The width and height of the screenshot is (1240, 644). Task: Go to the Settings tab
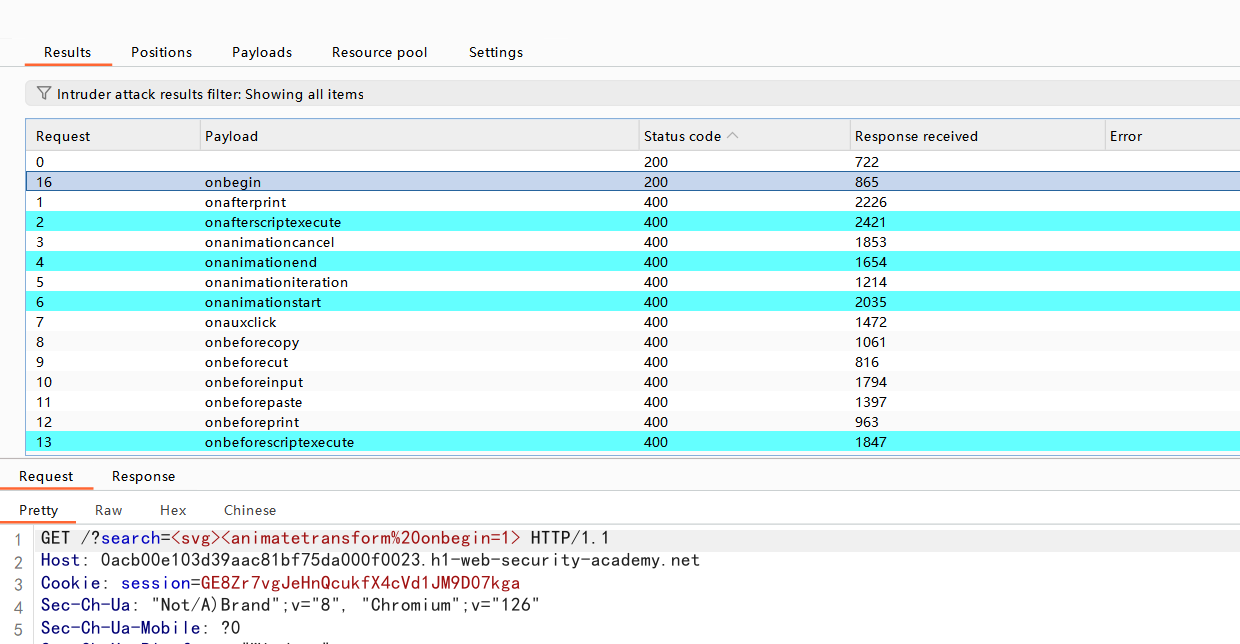(495, 52)
